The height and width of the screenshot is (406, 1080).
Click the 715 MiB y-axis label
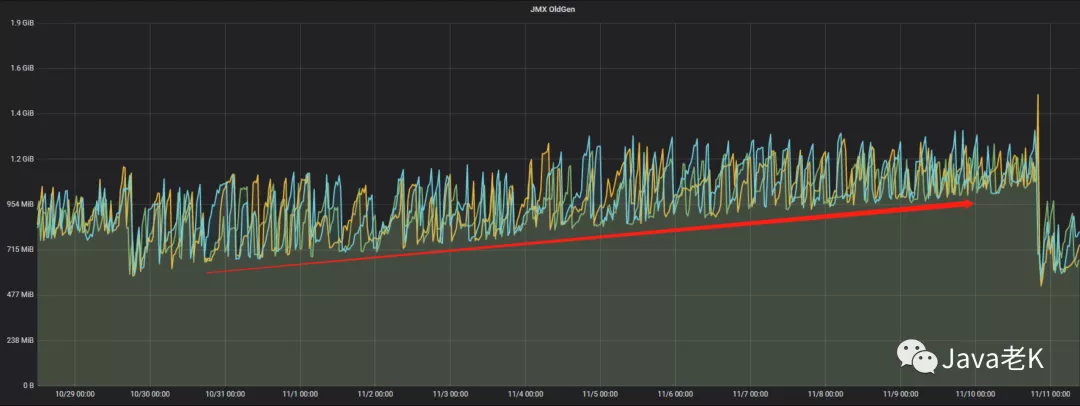(19, 250)
